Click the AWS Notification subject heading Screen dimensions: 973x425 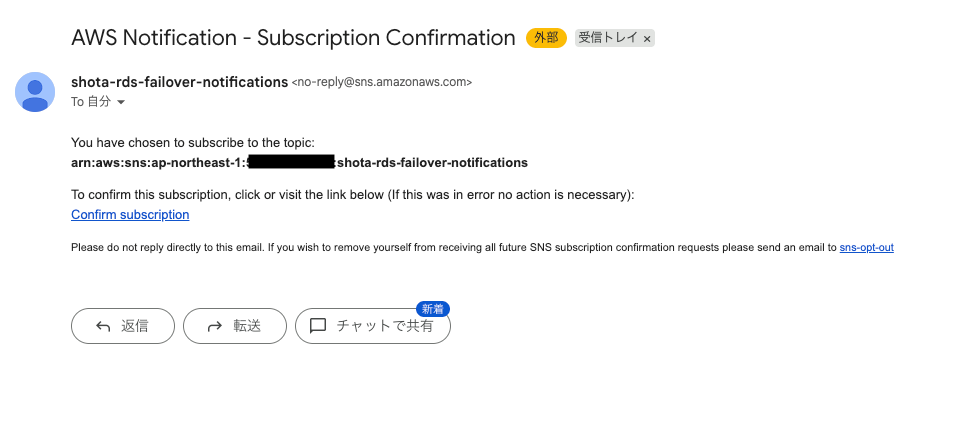coord(293,38)
